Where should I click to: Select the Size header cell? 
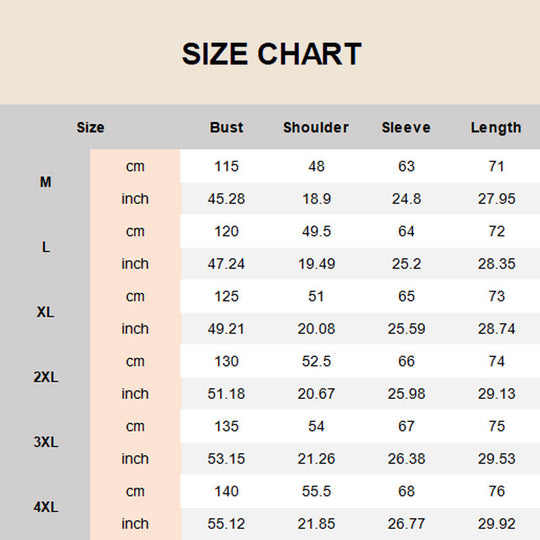tap(90, 127)
